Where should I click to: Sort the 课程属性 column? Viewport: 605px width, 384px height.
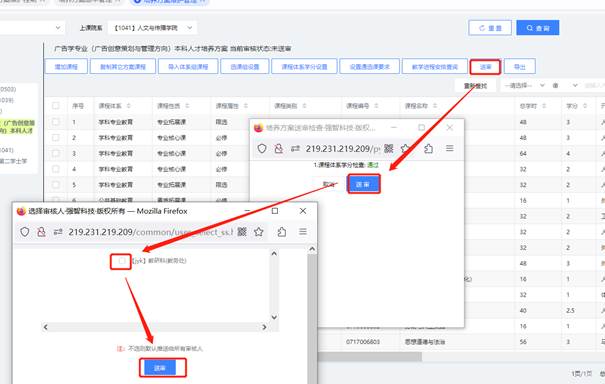[246, 106]
